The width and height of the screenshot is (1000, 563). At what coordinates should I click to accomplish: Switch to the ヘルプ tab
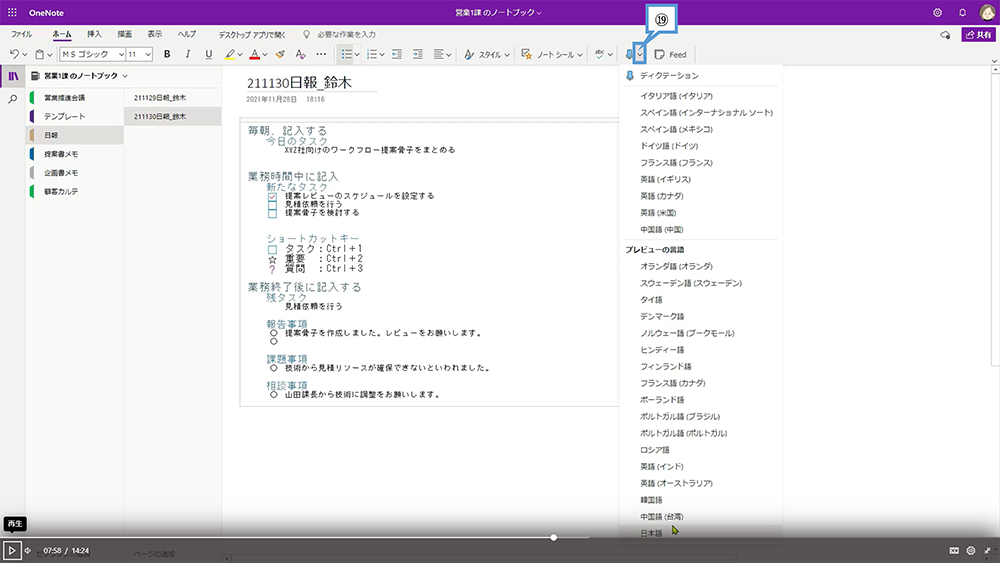[x=187, y=34]
